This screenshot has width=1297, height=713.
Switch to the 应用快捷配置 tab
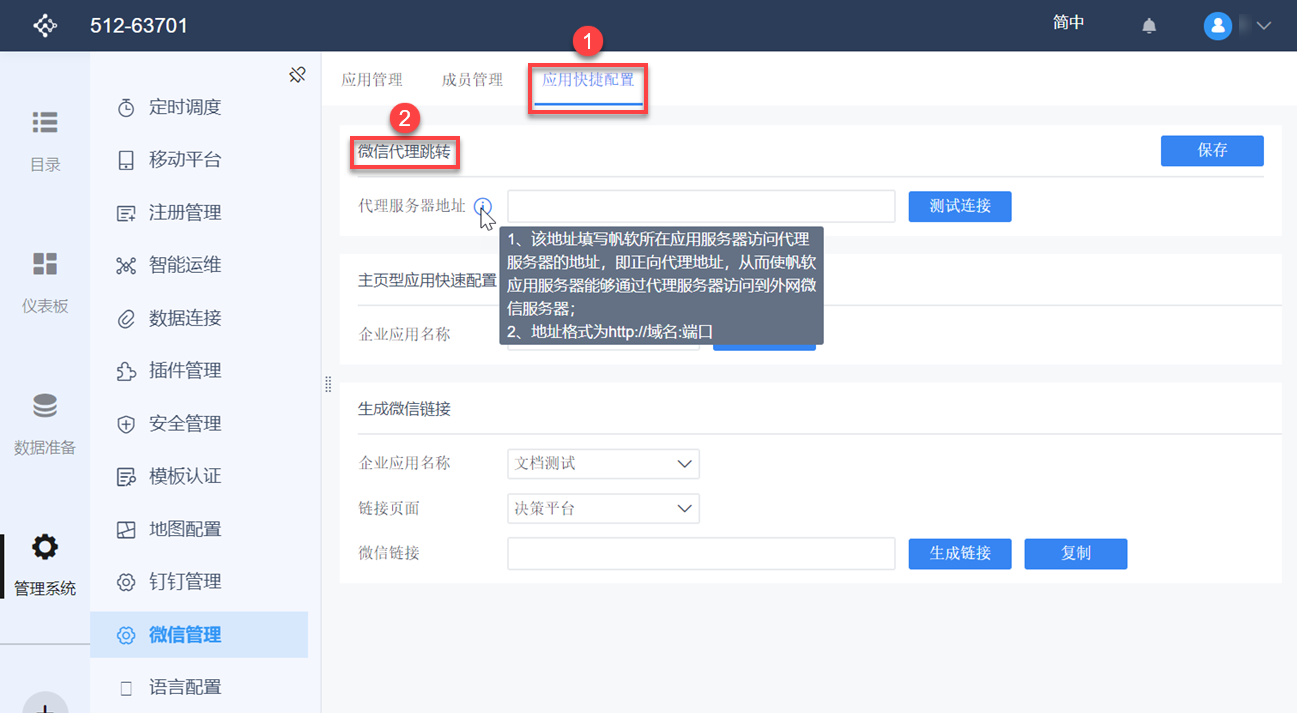[588, 80]
